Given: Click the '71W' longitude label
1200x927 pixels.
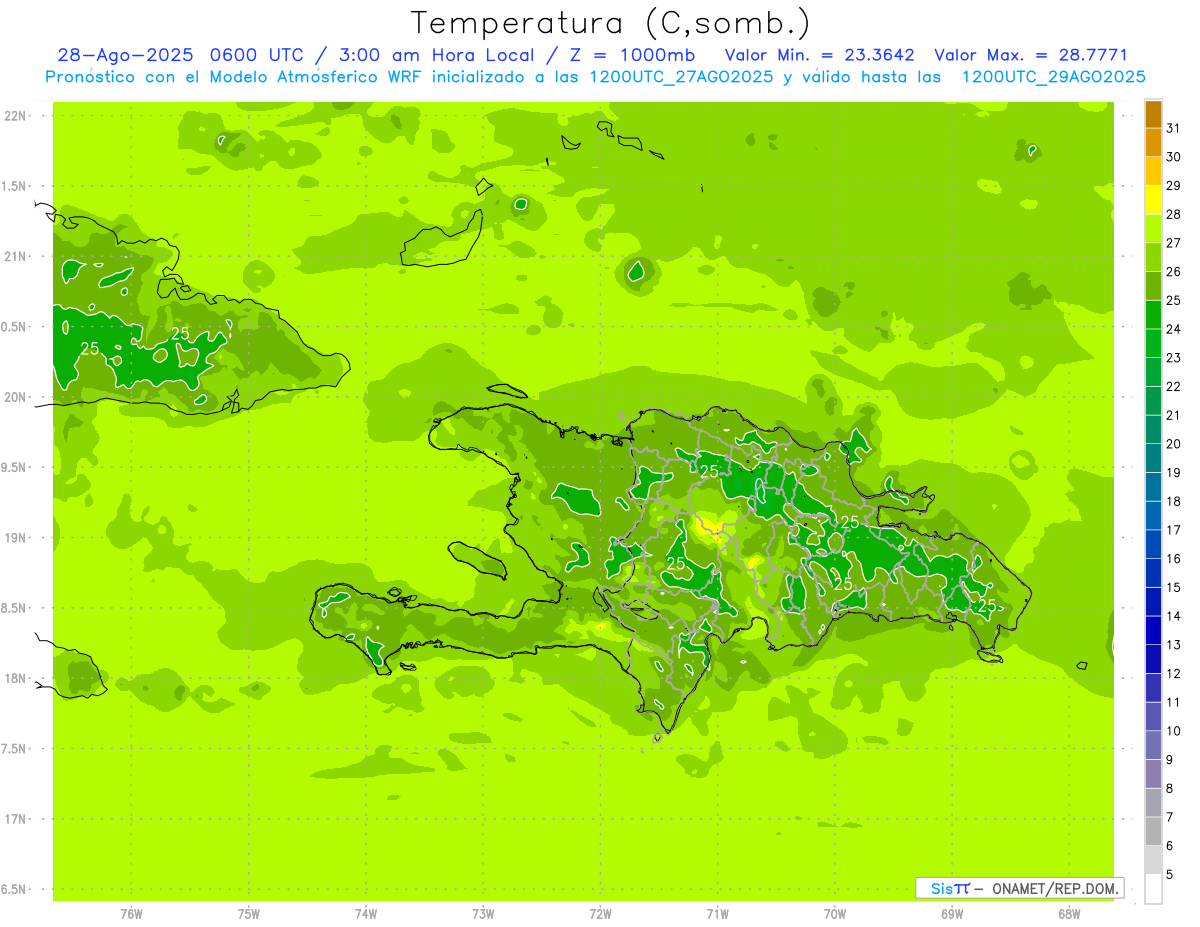Looking at the screenshot, I should pyautogui.click(x=717, y=914).
